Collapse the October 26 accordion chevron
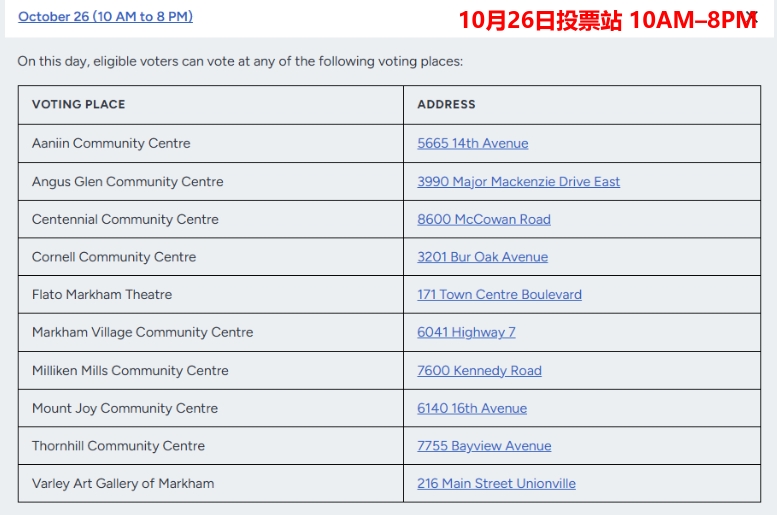 click(754, 18)
